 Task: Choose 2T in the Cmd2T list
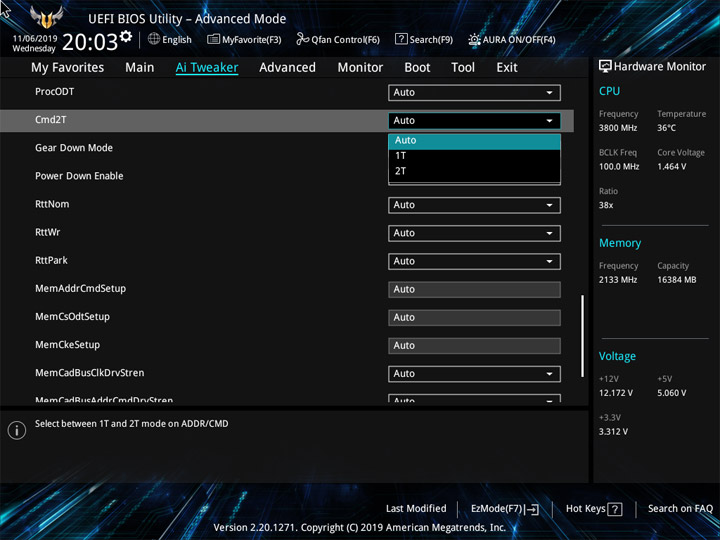[474, 171]
